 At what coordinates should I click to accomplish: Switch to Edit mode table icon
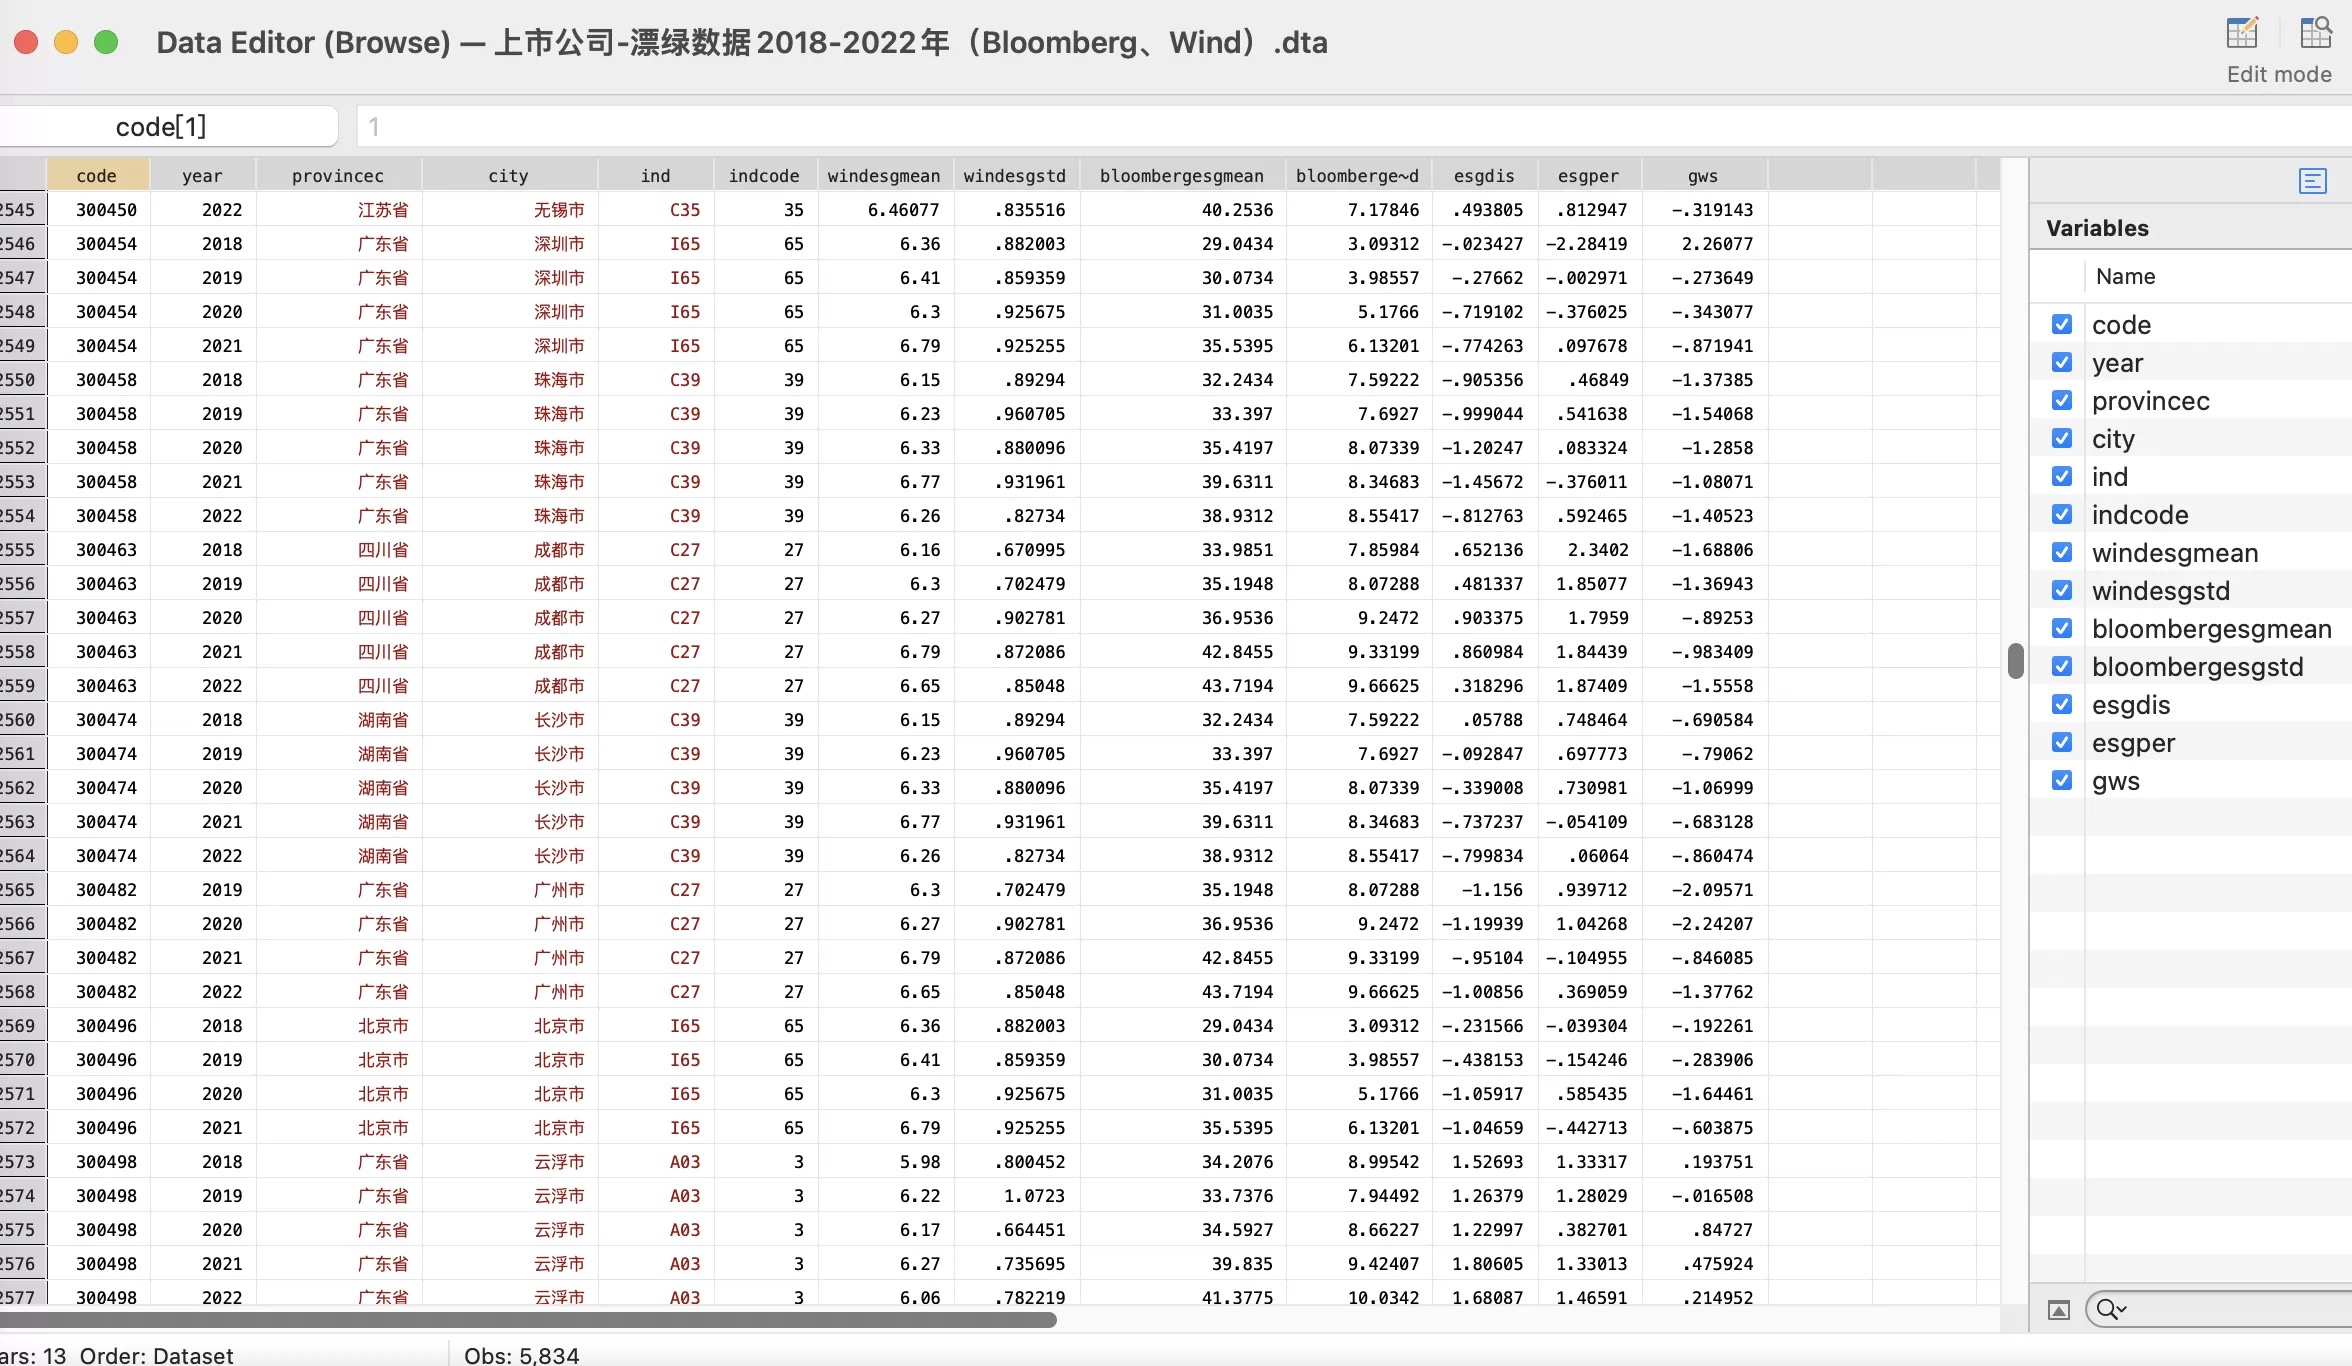click(2242, 34)
